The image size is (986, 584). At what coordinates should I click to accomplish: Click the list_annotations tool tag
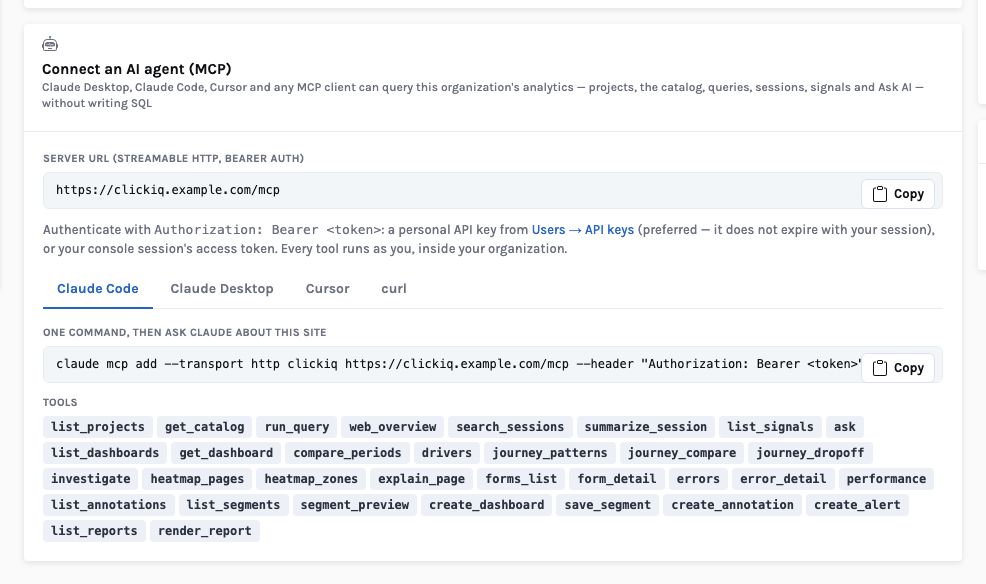(x=108, y=505)
